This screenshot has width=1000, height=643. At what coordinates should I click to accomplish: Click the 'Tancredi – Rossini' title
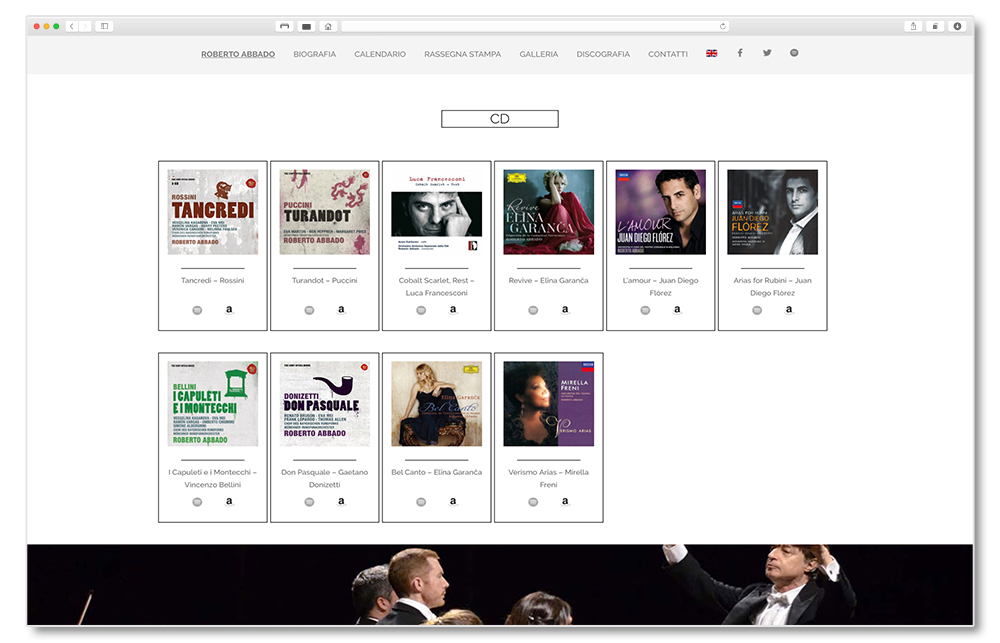tap(212, 281)
